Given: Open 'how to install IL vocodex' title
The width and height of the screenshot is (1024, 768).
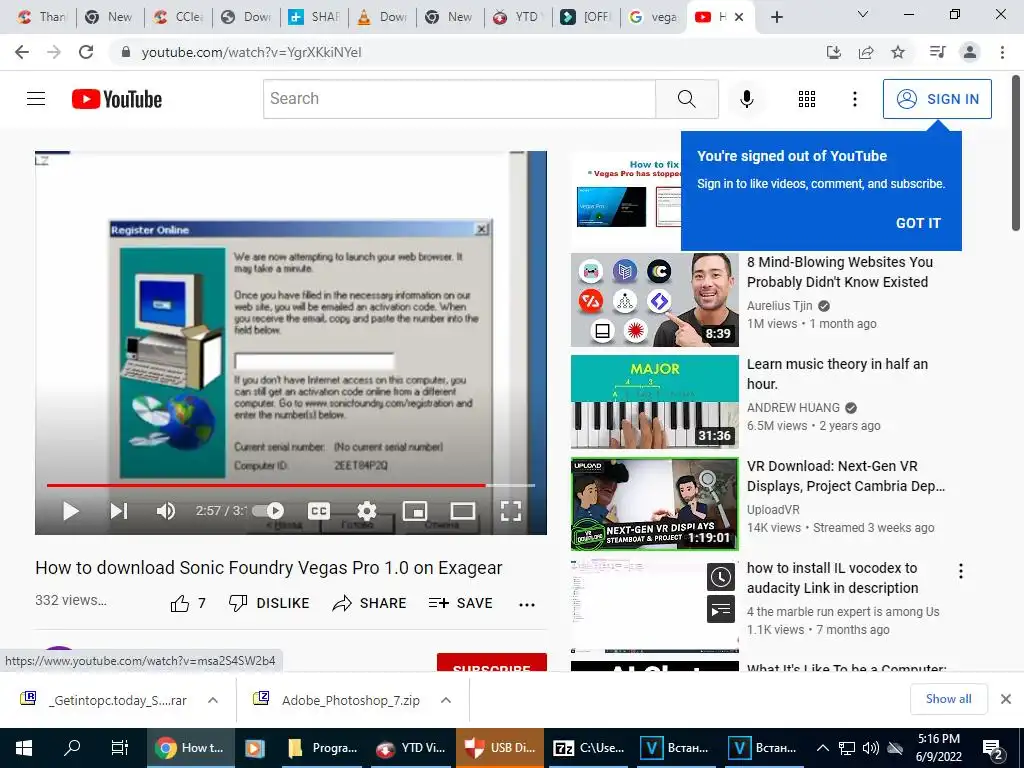Looking at the screenshot, I should [x=833, y=578].
